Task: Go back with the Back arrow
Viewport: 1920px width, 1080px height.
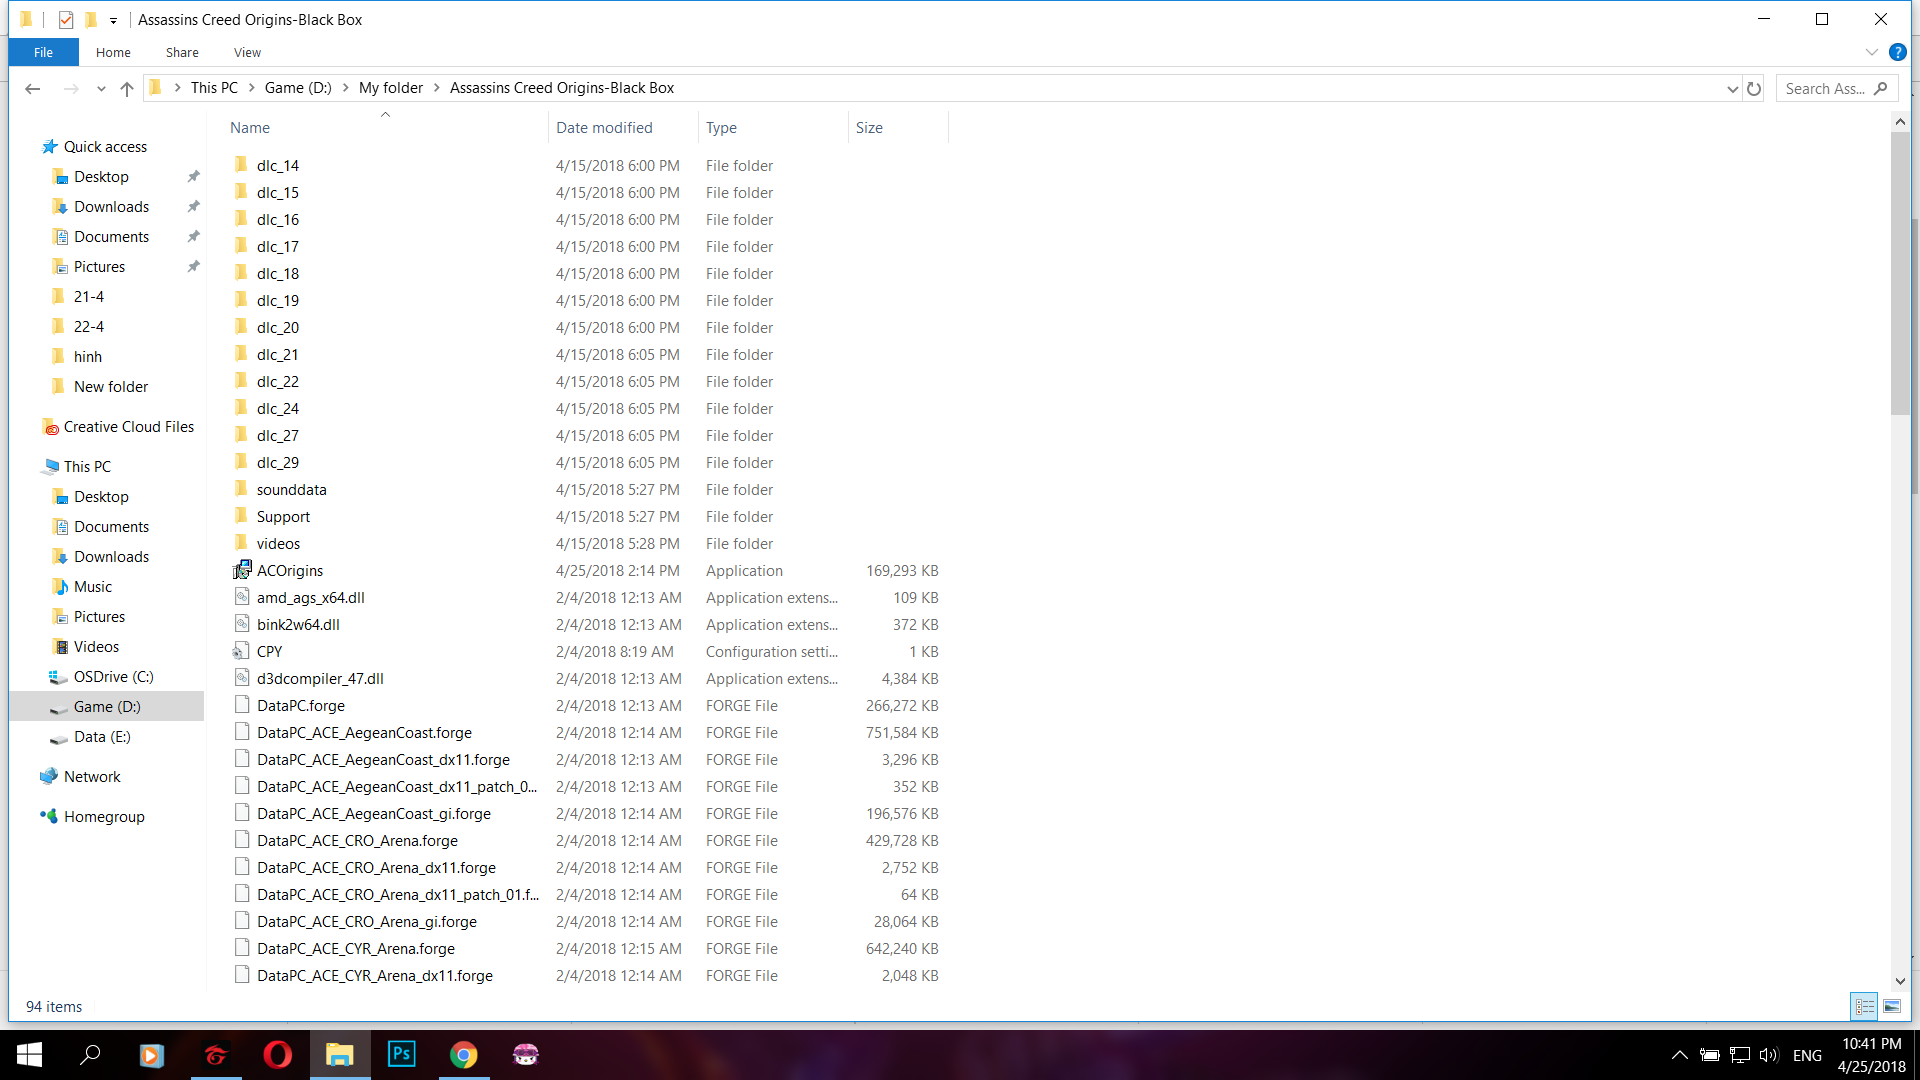Action: point(32,88)
